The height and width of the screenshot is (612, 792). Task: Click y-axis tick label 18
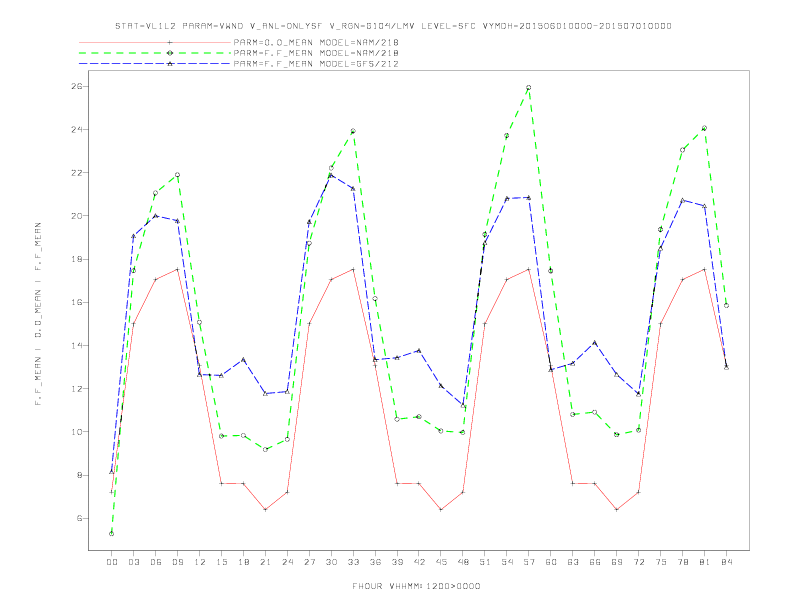click(x=76, y=259)
